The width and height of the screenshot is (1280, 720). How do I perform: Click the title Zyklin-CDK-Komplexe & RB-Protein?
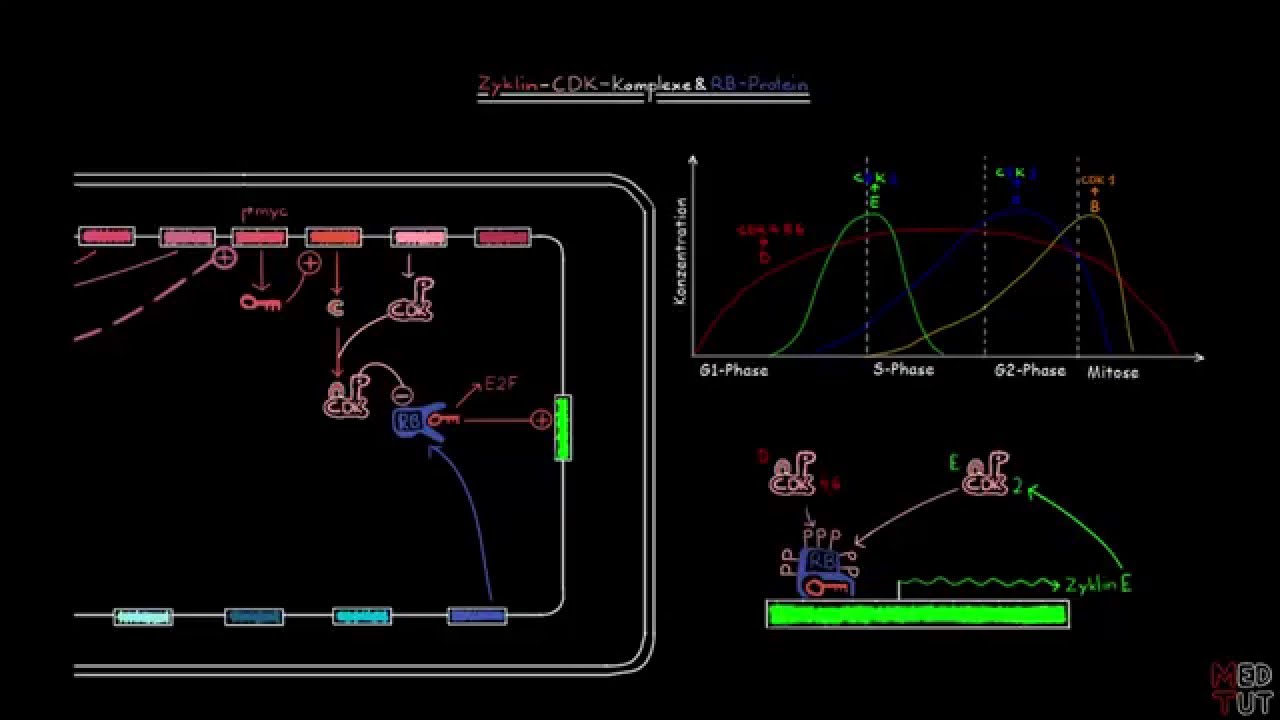click(x=642, y=86)
